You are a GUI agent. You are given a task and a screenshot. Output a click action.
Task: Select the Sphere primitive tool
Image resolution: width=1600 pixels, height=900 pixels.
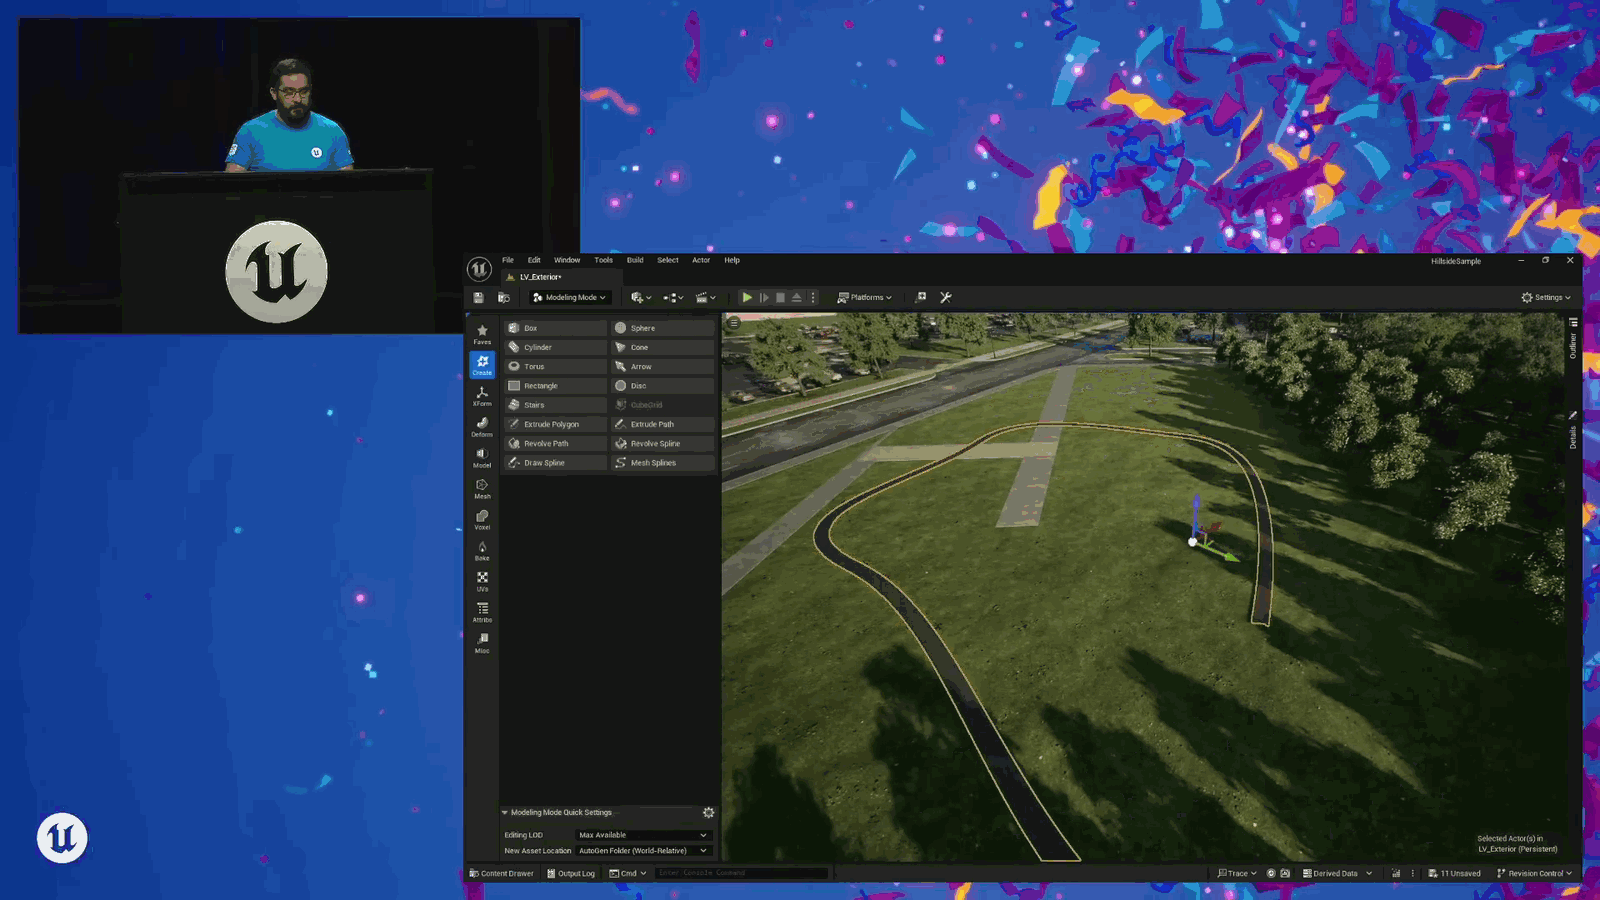click(663, 328)
